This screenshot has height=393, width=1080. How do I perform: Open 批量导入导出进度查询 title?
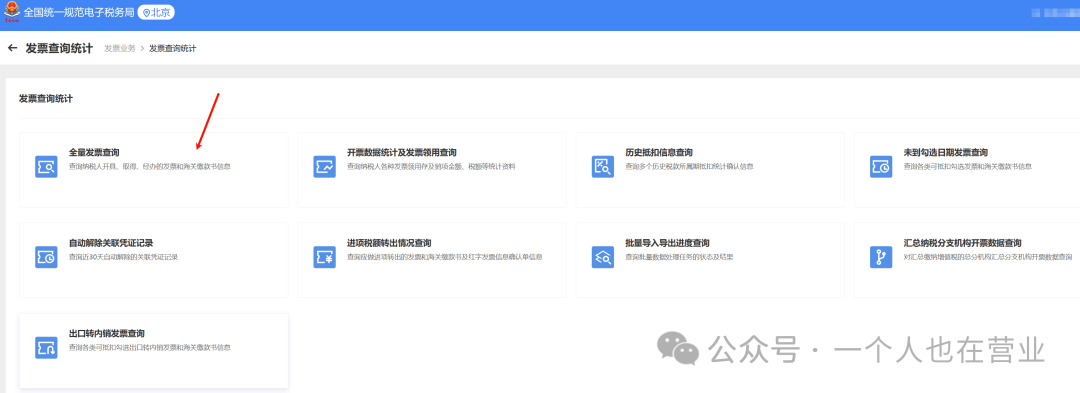pos(667,243)
